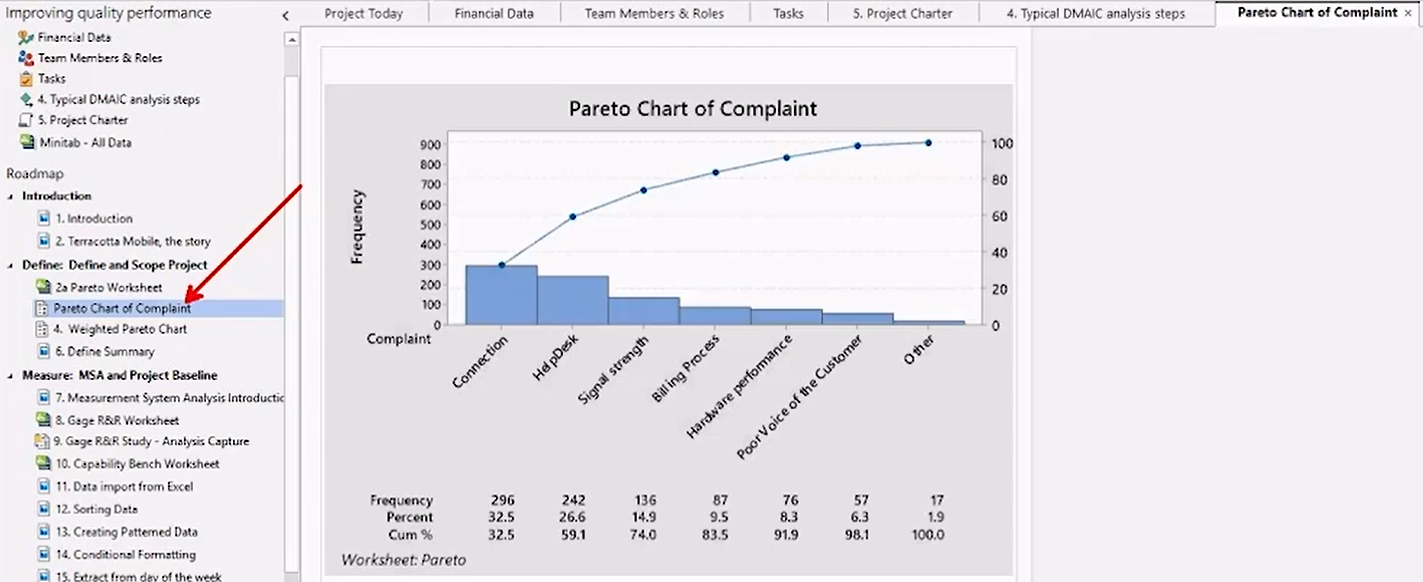
Task: Collapse the Introduction roadmap section
Action: (x=10, y=196)
